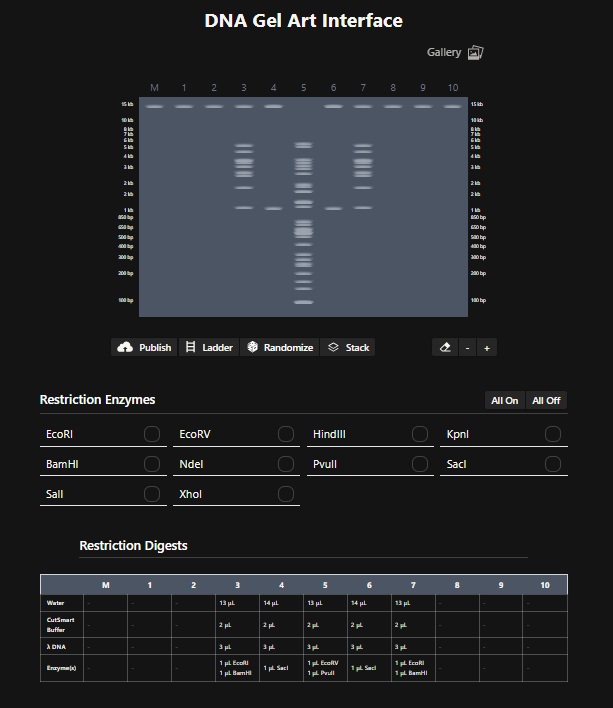Screen dimensions: 613x708
Task: Enable the XhoI enzyme checkbox
Action: [286, 494]
